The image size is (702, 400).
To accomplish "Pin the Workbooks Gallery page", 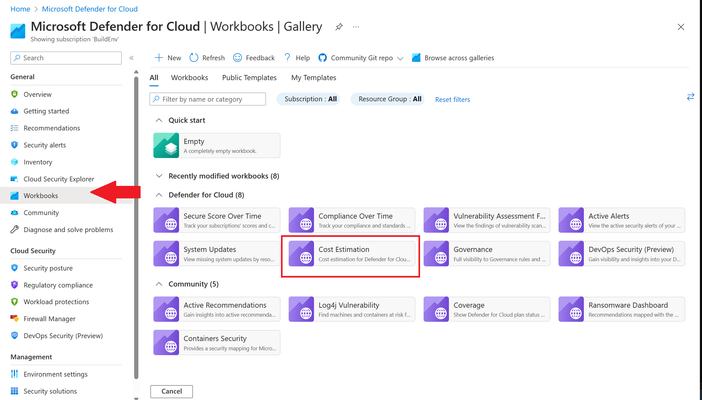I will (339, 27).
